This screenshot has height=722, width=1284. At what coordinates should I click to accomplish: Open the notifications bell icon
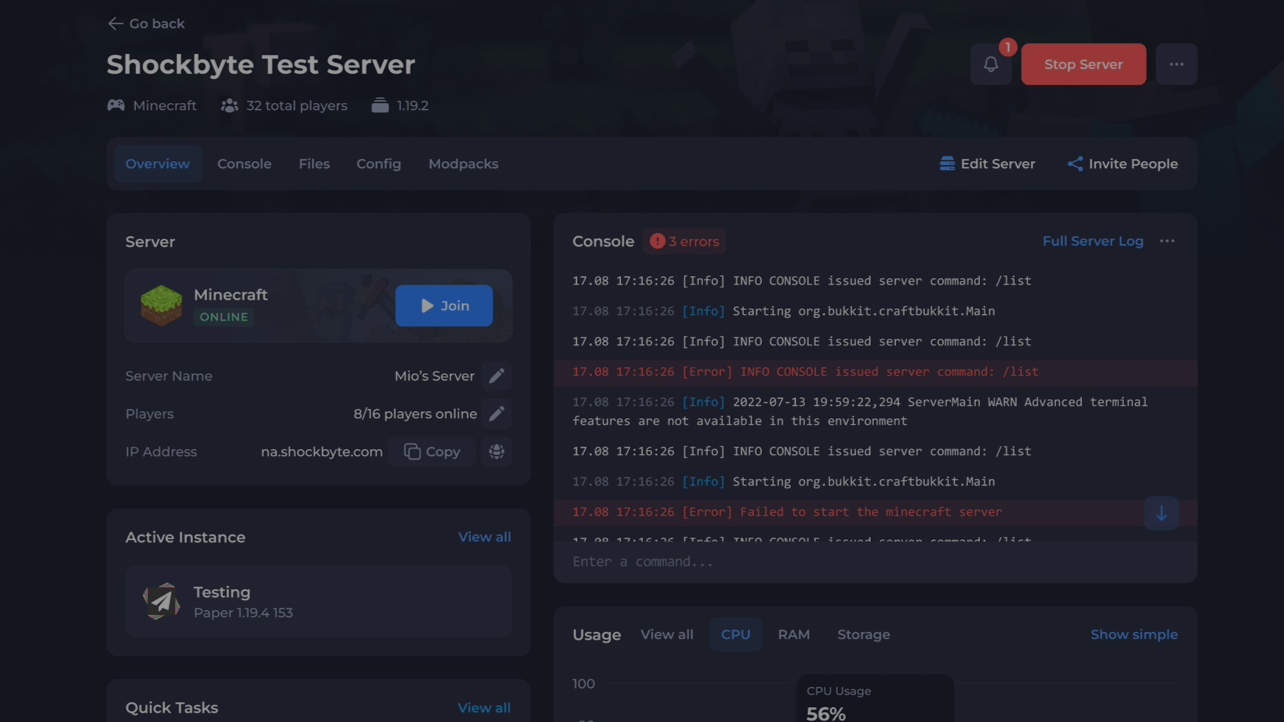(x=991, y=64)
